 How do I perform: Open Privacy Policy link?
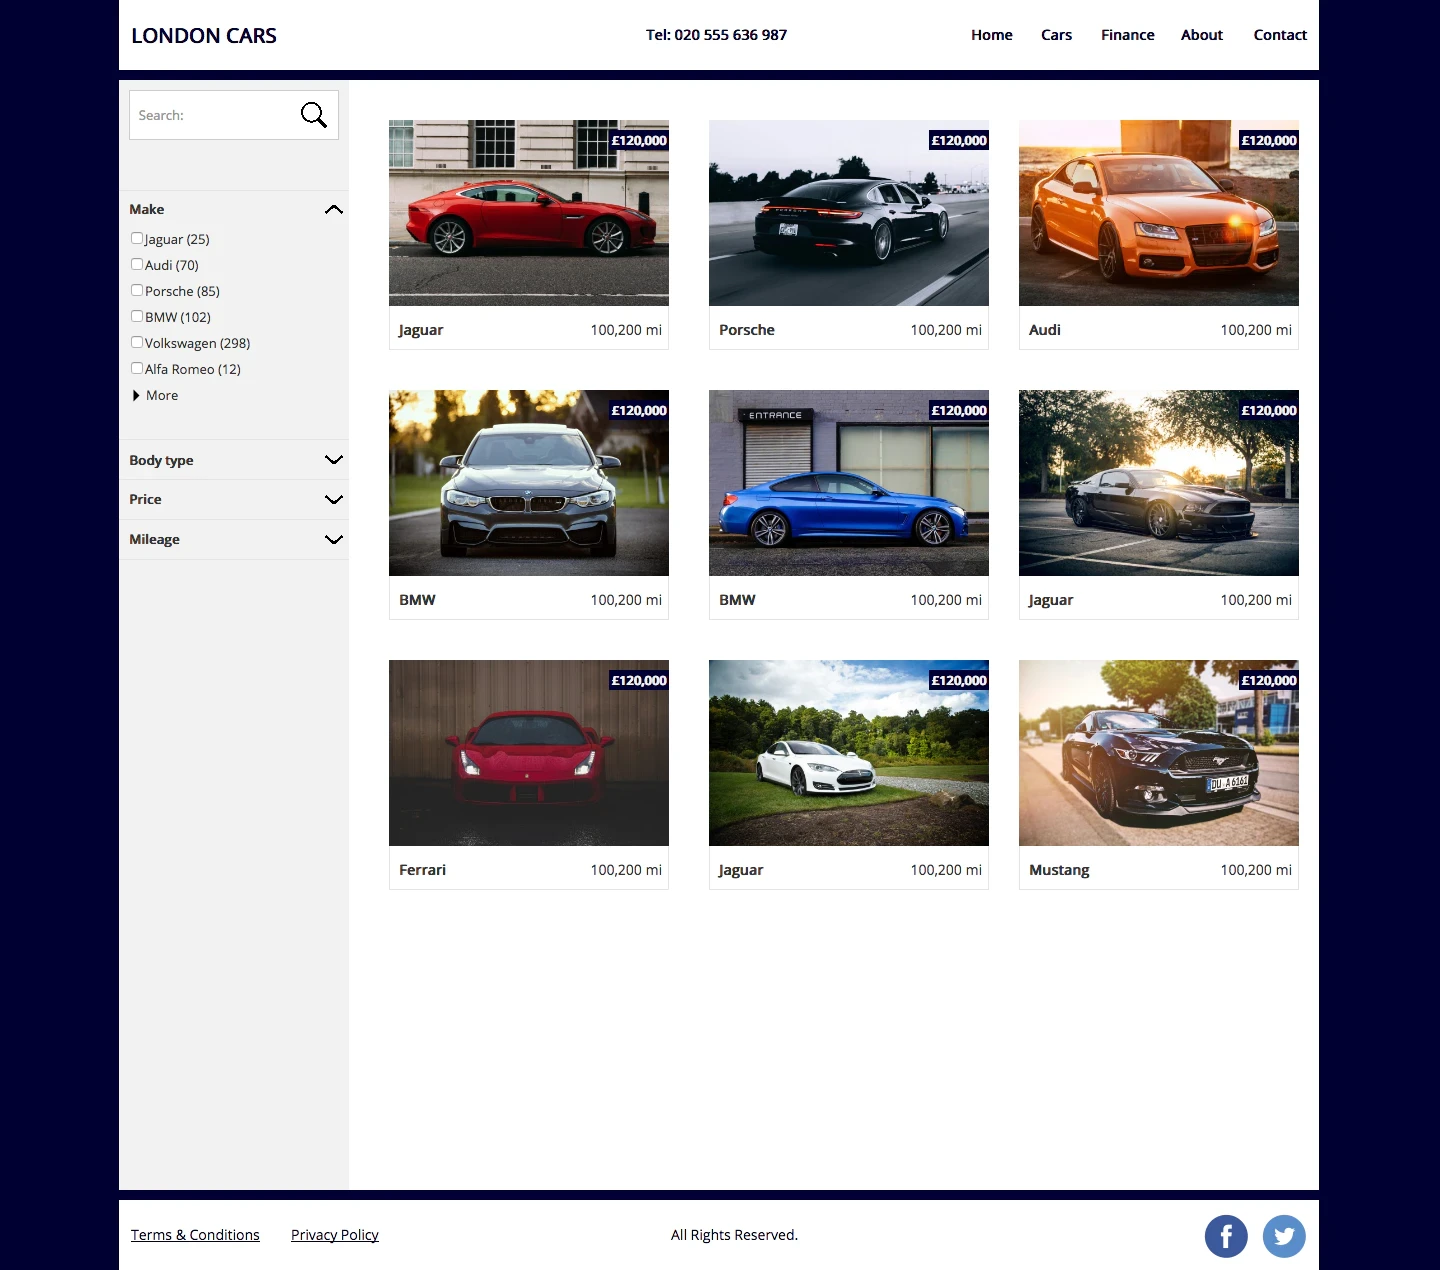pyautogui.click(x=335, y=1235)
